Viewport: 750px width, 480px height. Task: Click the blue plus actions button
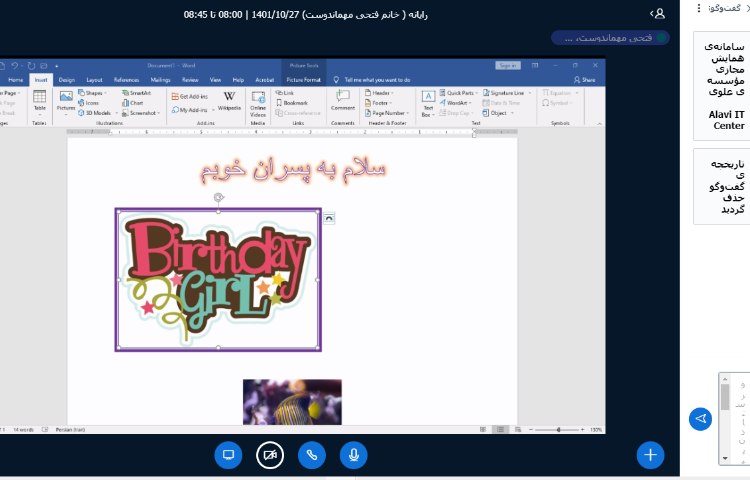coord(650,455)
